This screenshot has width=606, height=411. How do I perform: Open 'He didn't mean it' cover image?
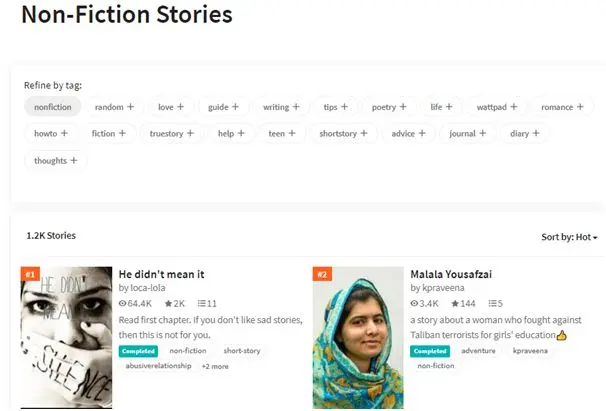coord(66,337)
